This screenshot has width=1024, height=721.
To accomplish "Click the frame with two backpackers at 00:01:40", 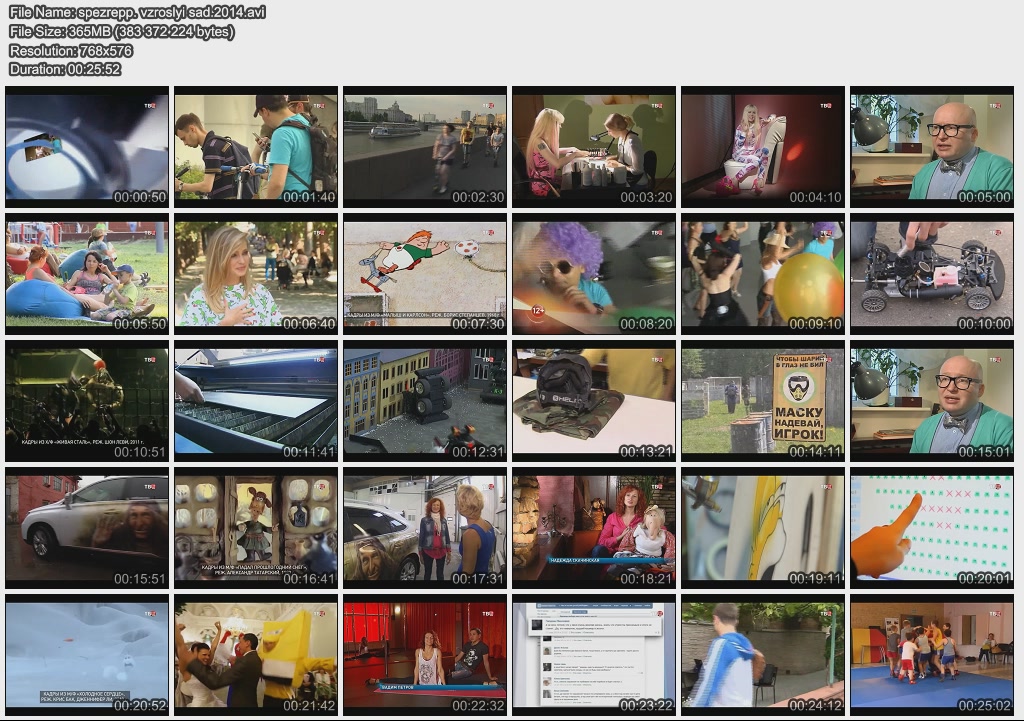I will pyautogui.click(x=256, y=146).
